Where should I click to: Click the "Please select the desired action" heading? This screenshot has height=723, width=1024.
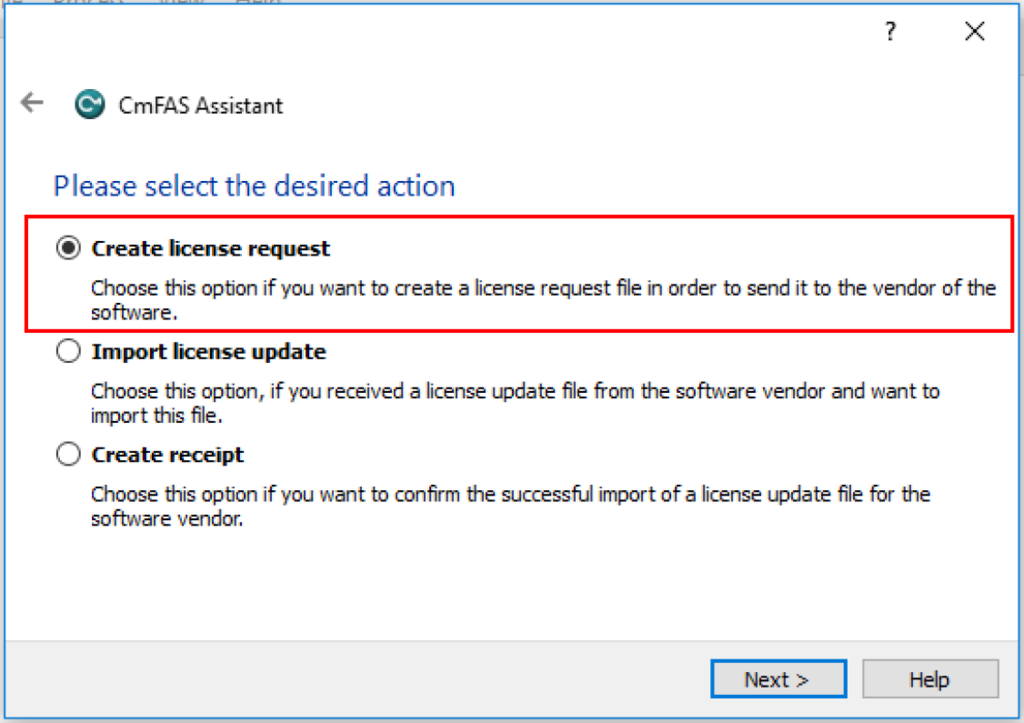(x=254, y=186)
